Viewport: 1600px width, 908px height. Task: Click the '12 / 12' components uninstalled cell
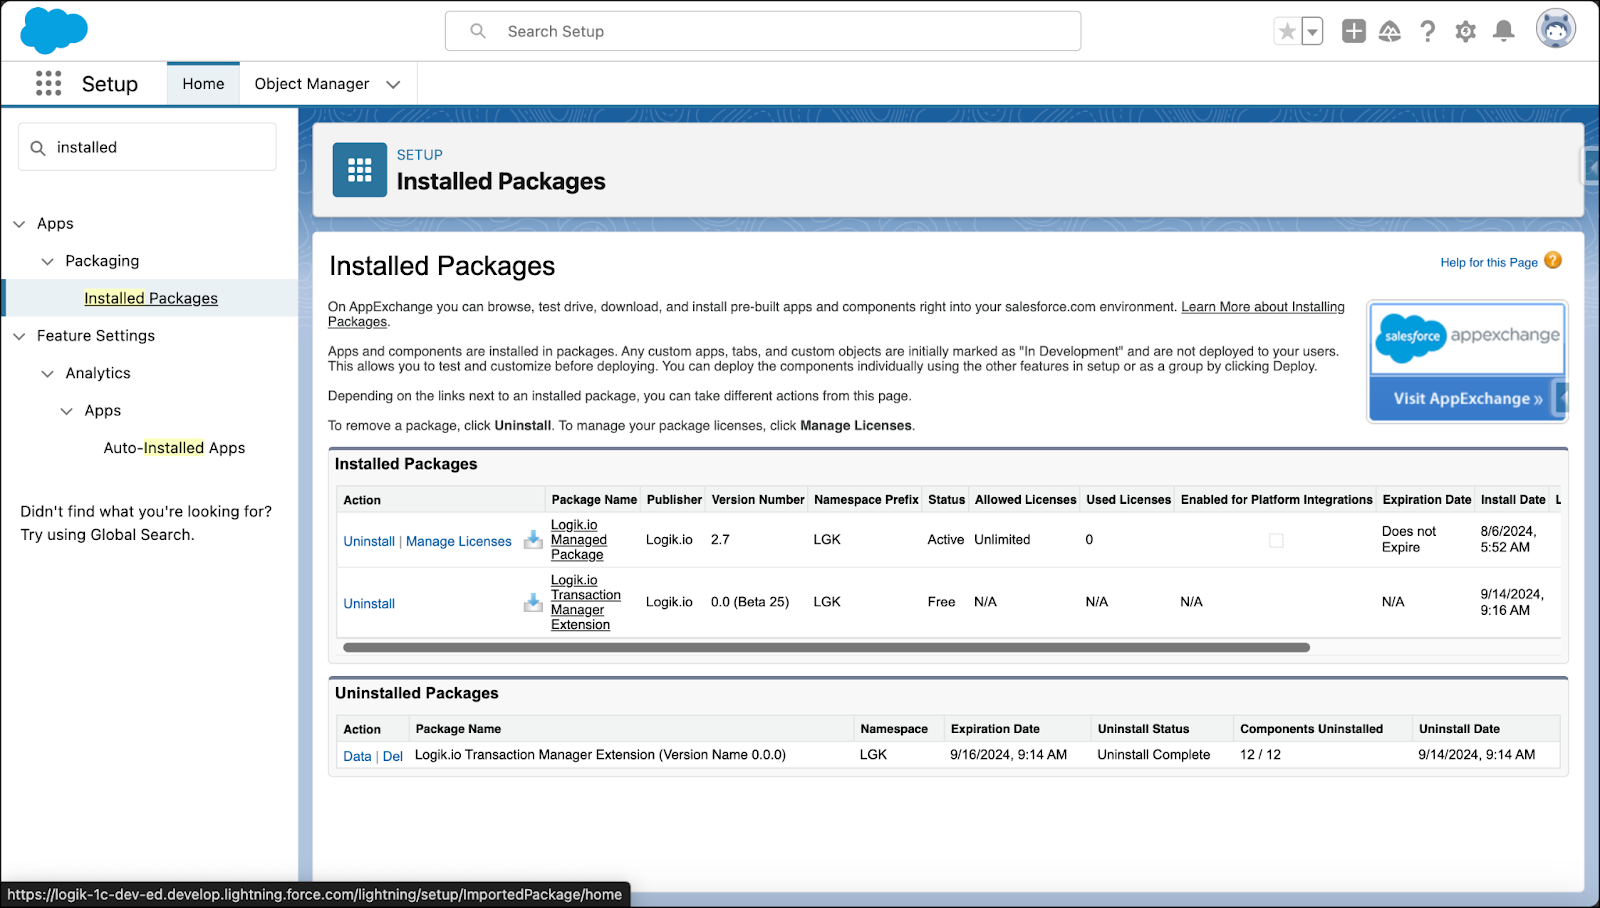pyautogui.click(x=1260, y=755)
